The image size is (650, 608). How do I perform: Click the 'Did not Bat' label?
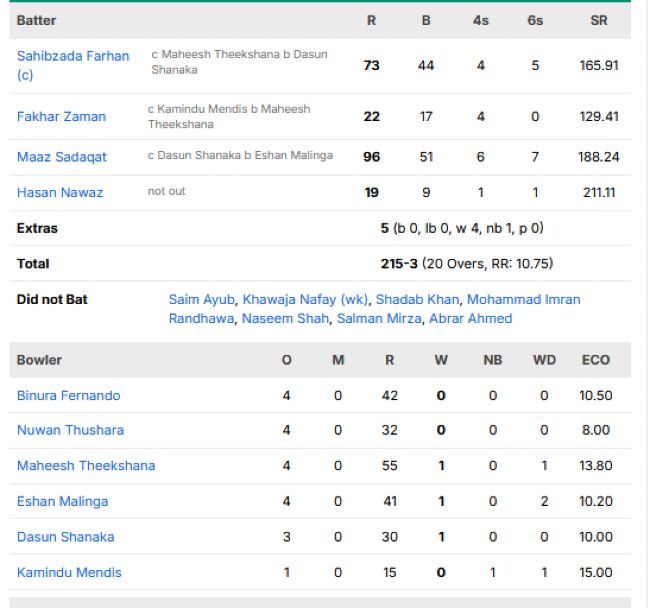tap(52, 299)
